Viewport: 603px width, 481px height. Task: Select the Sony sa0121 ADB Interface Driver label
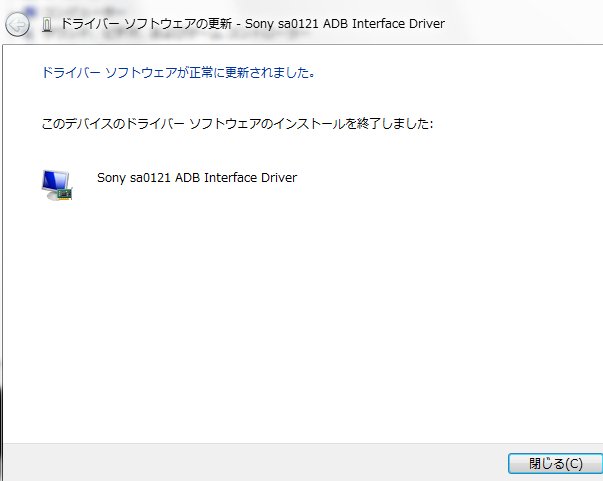point(197,178)
